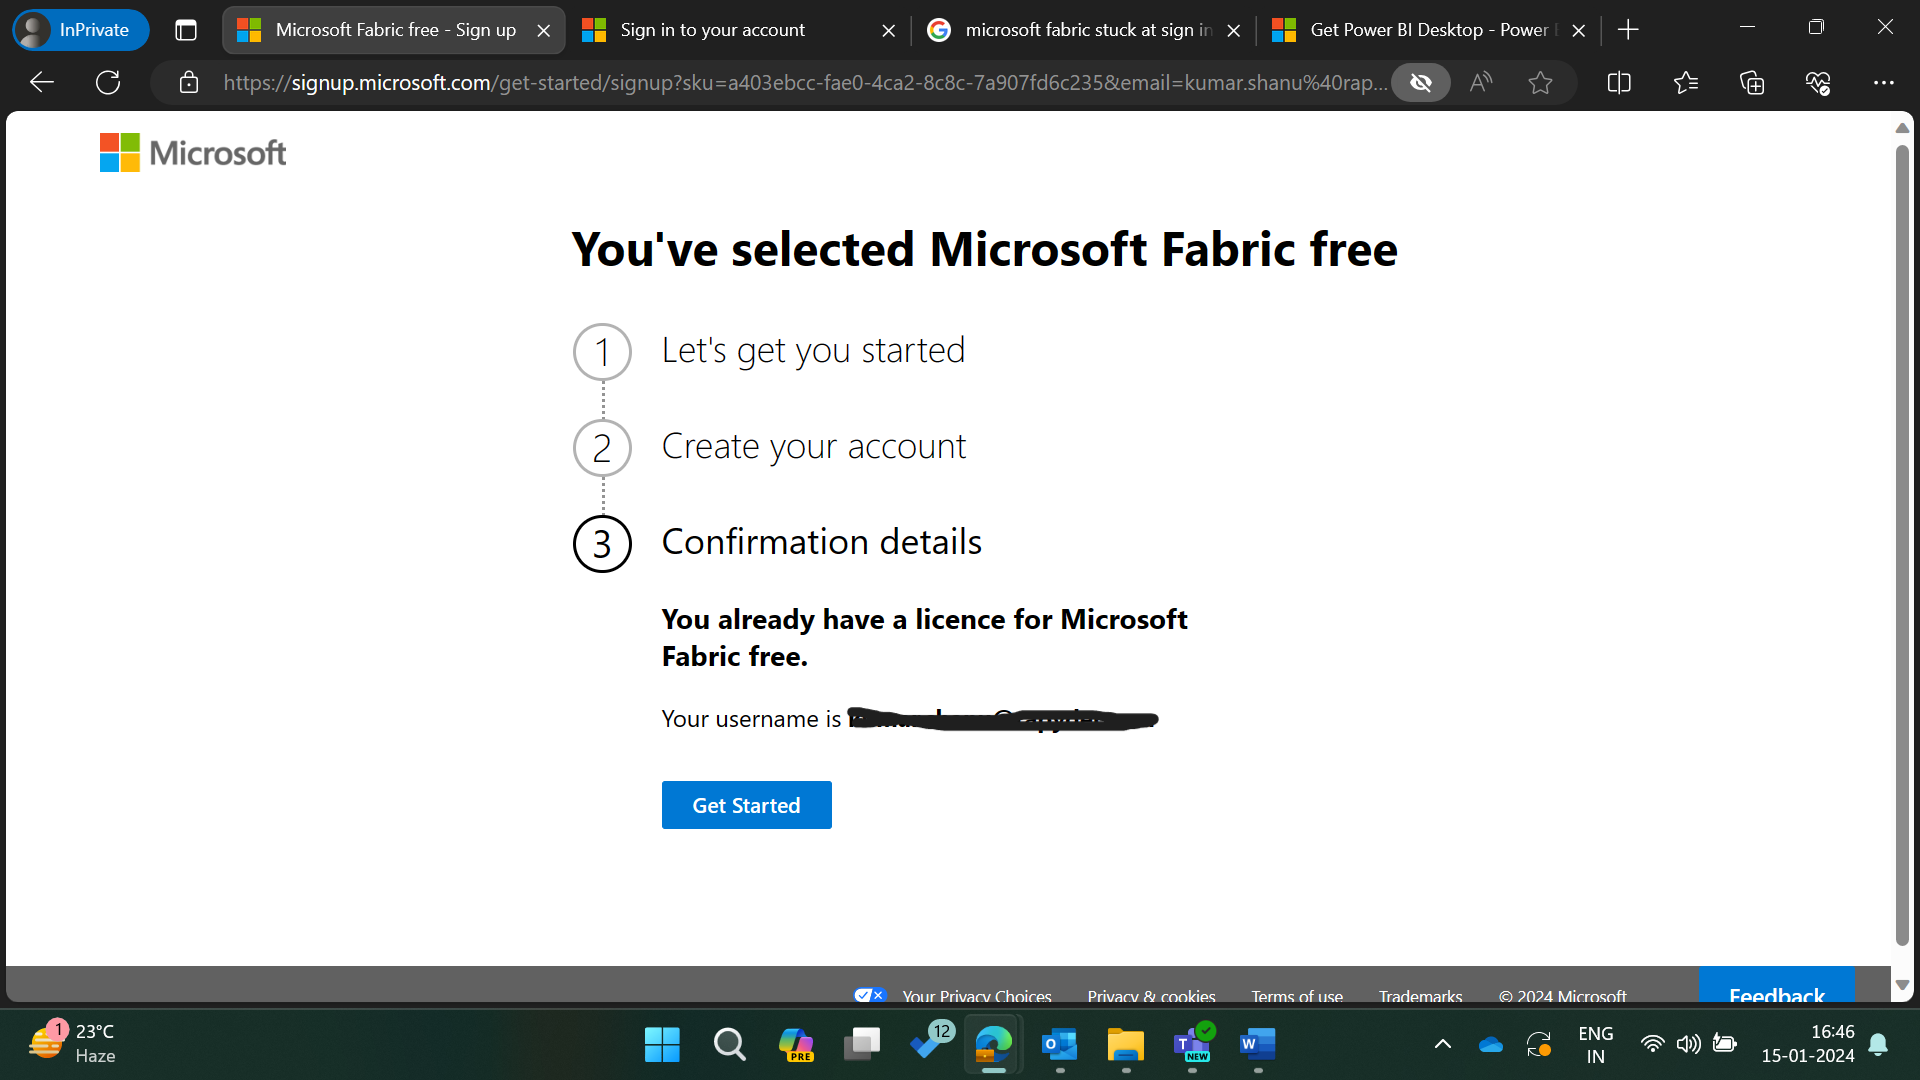Open the Favorites list
Viewport: 1920px width, 1080px height.
pos(1686,82)
